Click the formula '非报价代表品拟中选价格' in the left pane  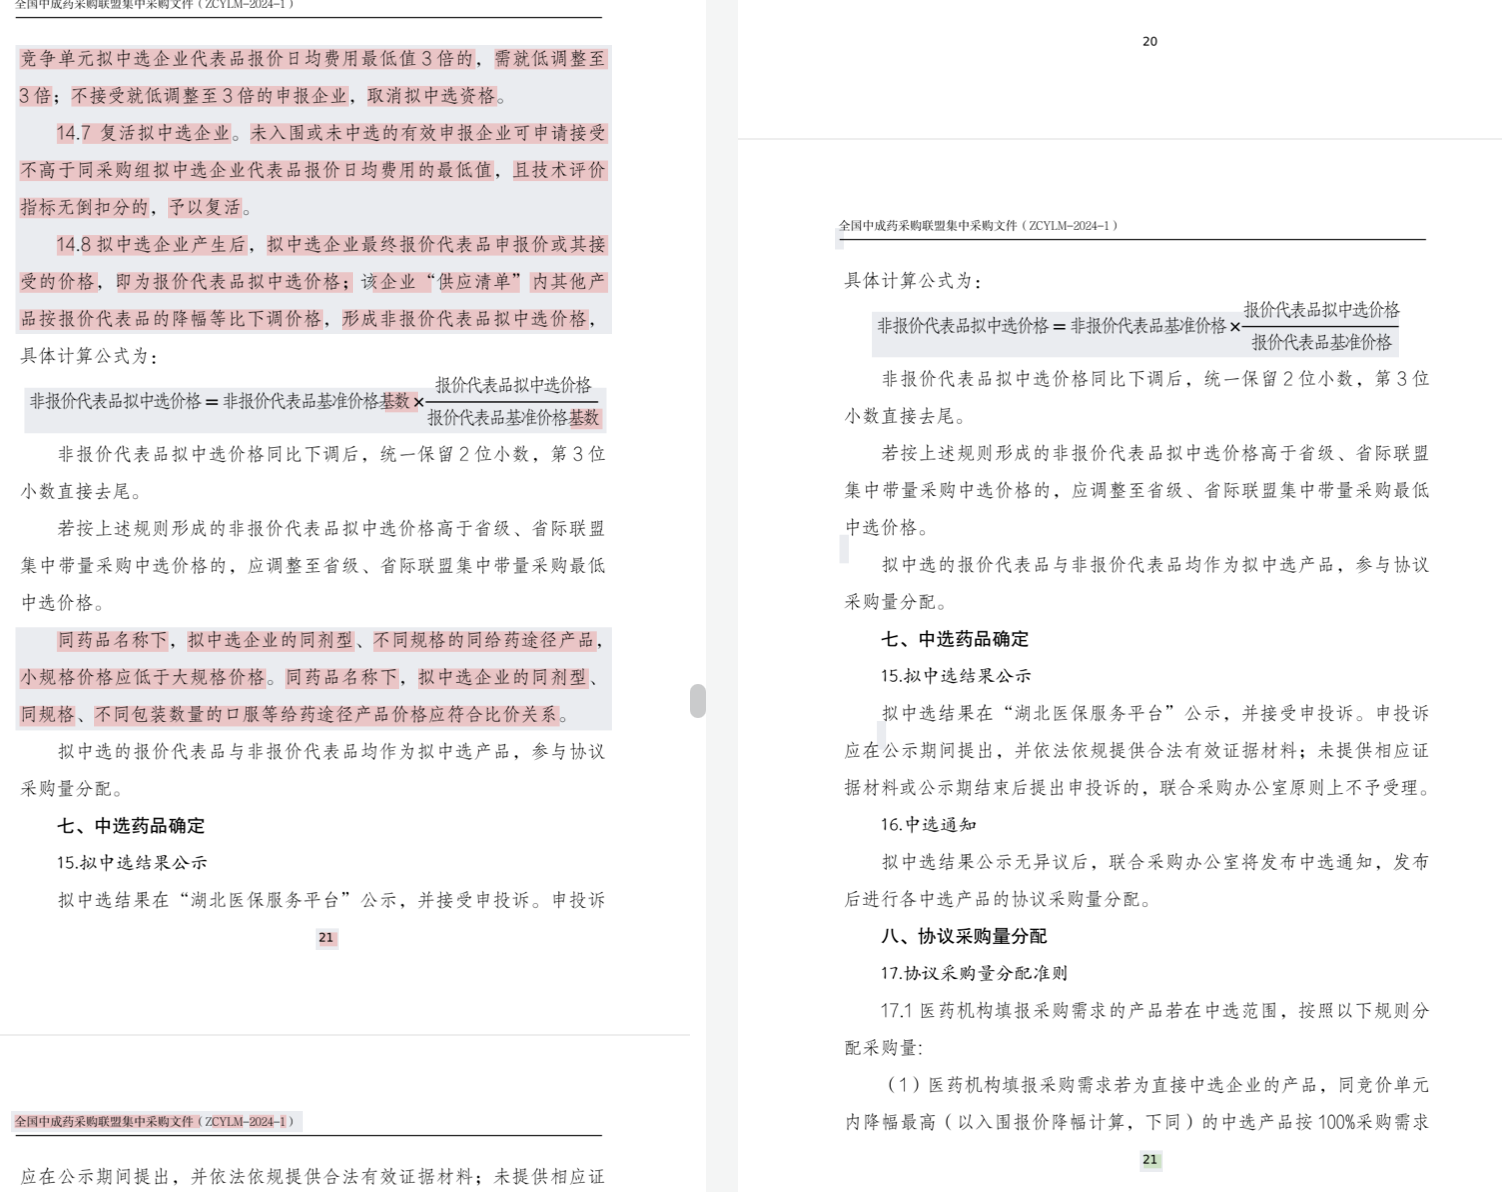(115, 402)
